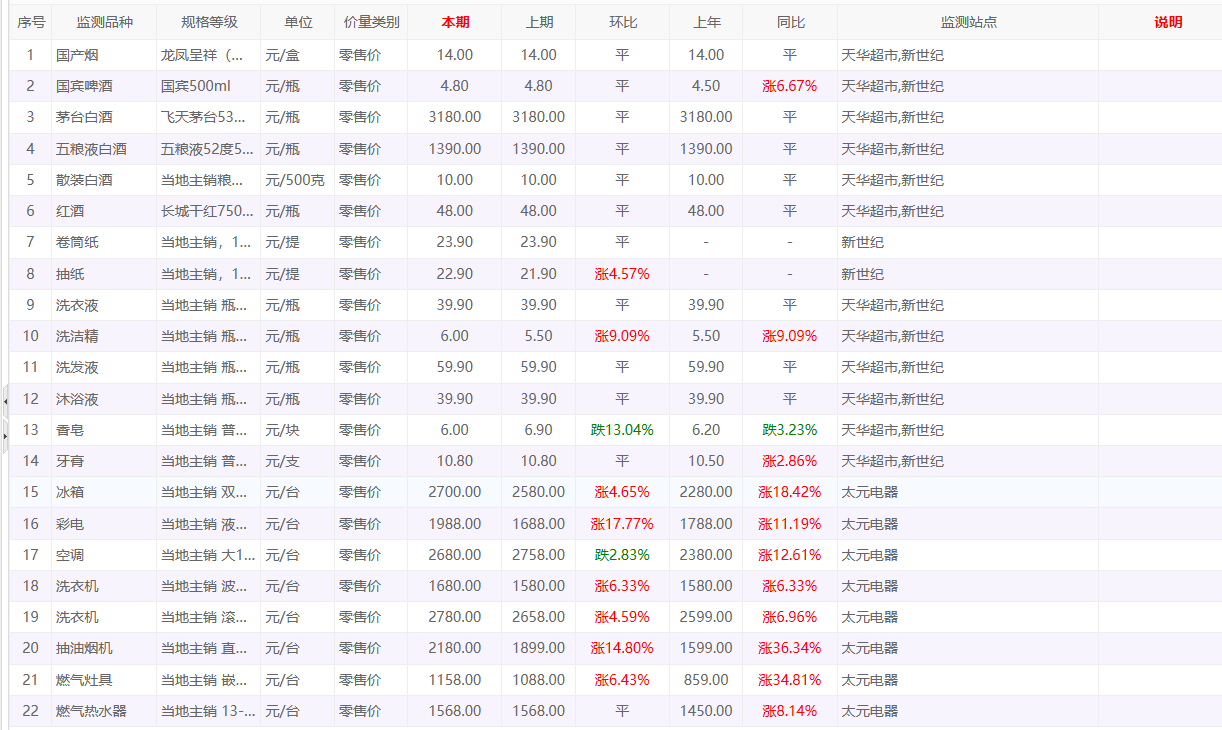Collapse the side panel with left splitter arrow

point(5,401)
